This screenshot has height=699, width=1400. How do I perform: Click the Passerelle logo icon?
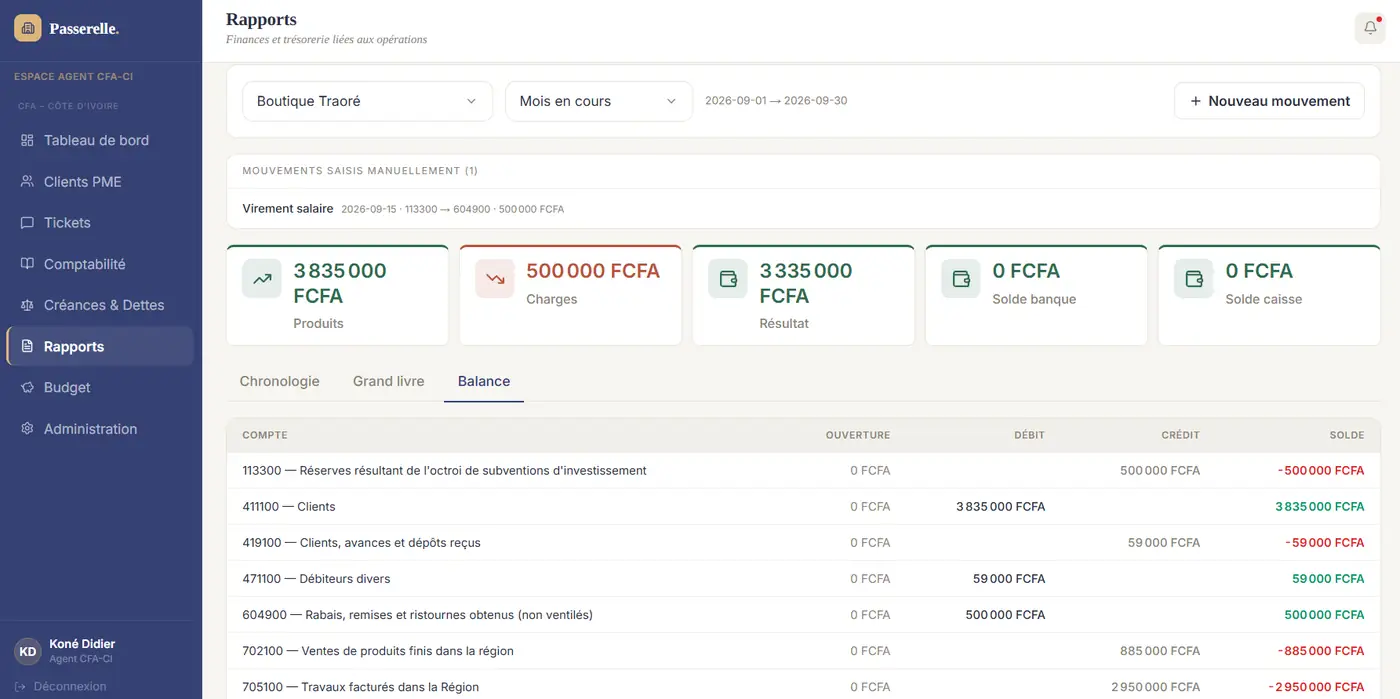tap(28, 28)
